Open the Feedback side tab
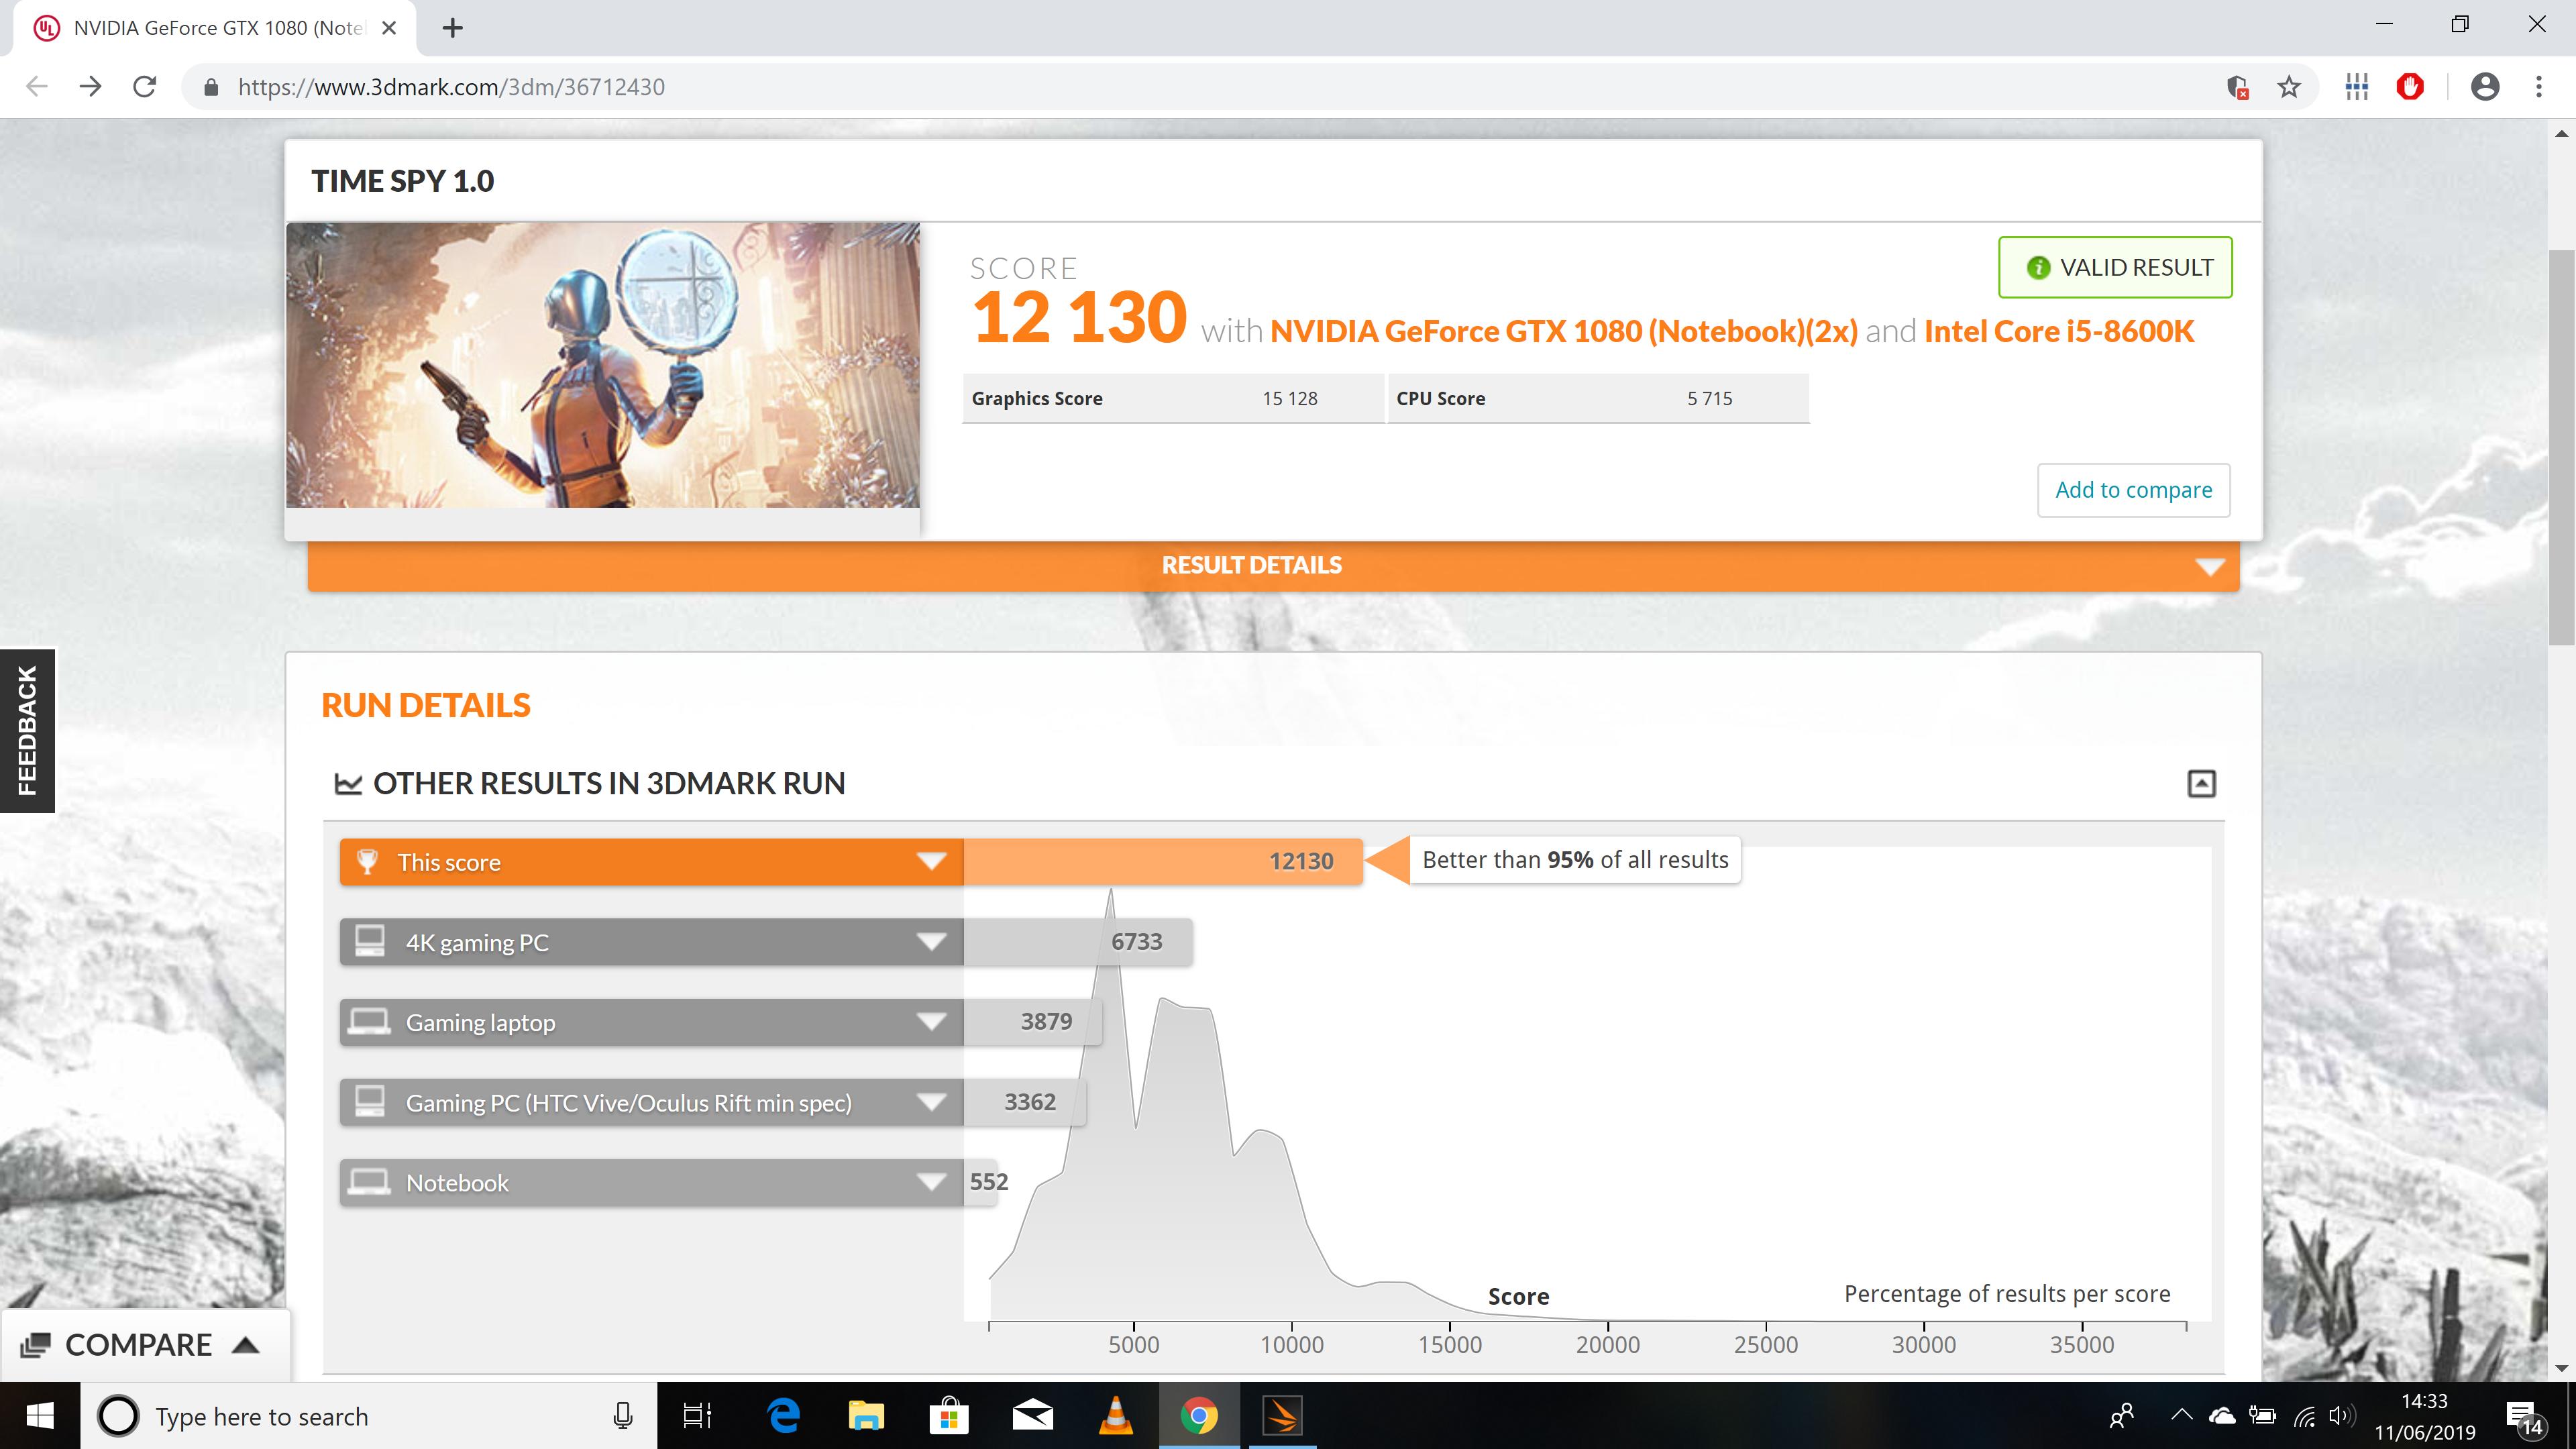Viewport: 2576px width, 1449px height. coord(27,730)
